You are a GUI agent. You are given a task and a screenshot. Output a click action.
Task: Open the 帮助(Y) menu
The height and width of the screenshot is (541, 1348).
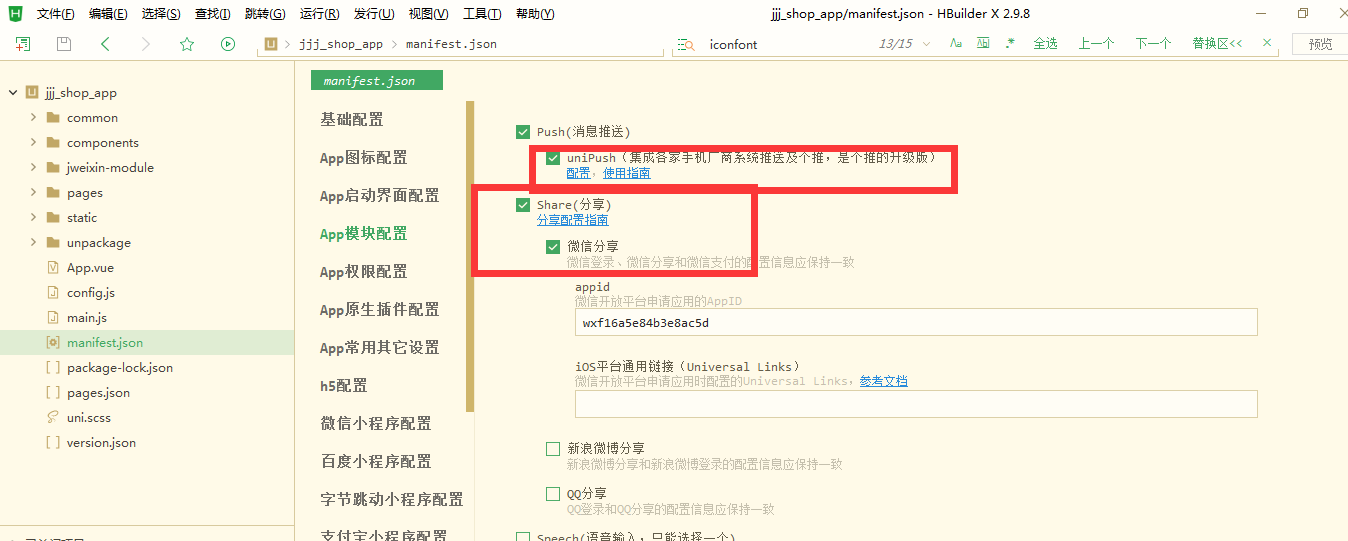coord(535,14)
